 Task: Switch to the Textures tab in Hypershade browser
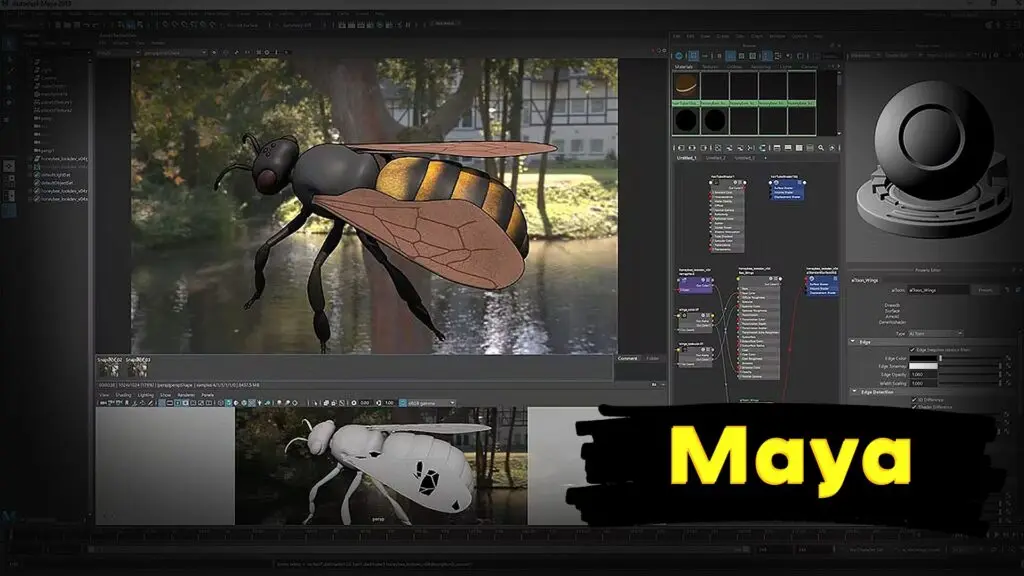[710, 67]
